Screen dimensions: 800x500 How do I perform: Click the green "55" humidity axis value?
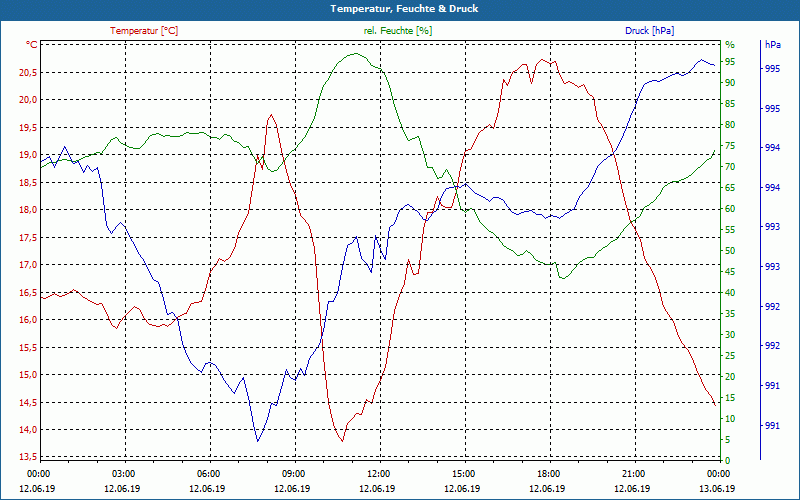(730, 231)
